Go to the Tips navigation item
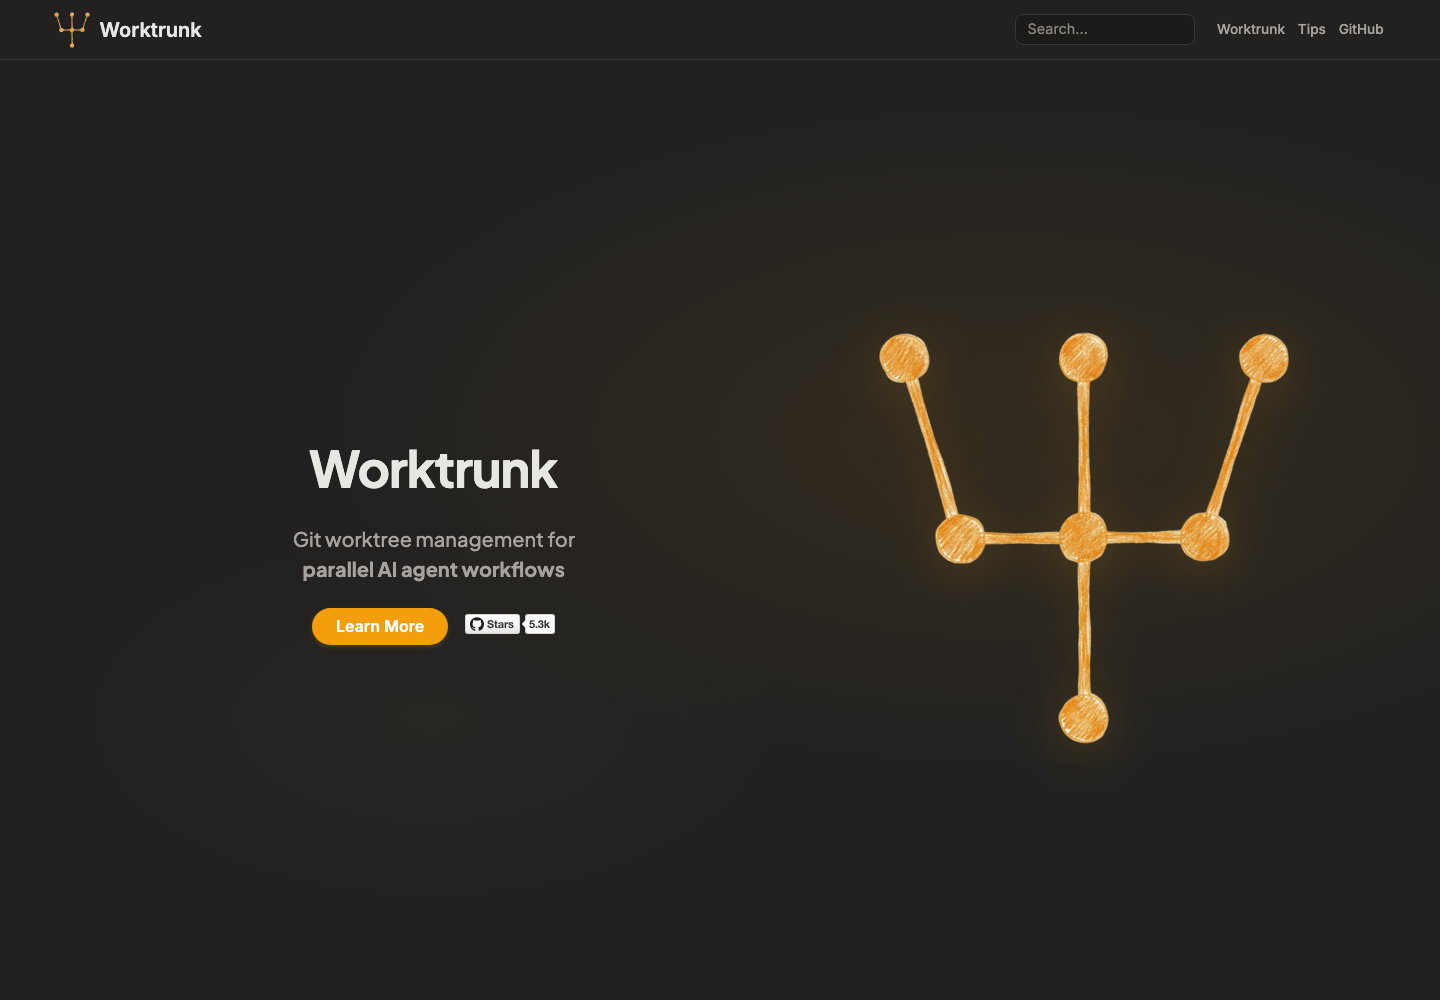The width and height of the screenshot is (1440, 1000). click(1311, 29)
